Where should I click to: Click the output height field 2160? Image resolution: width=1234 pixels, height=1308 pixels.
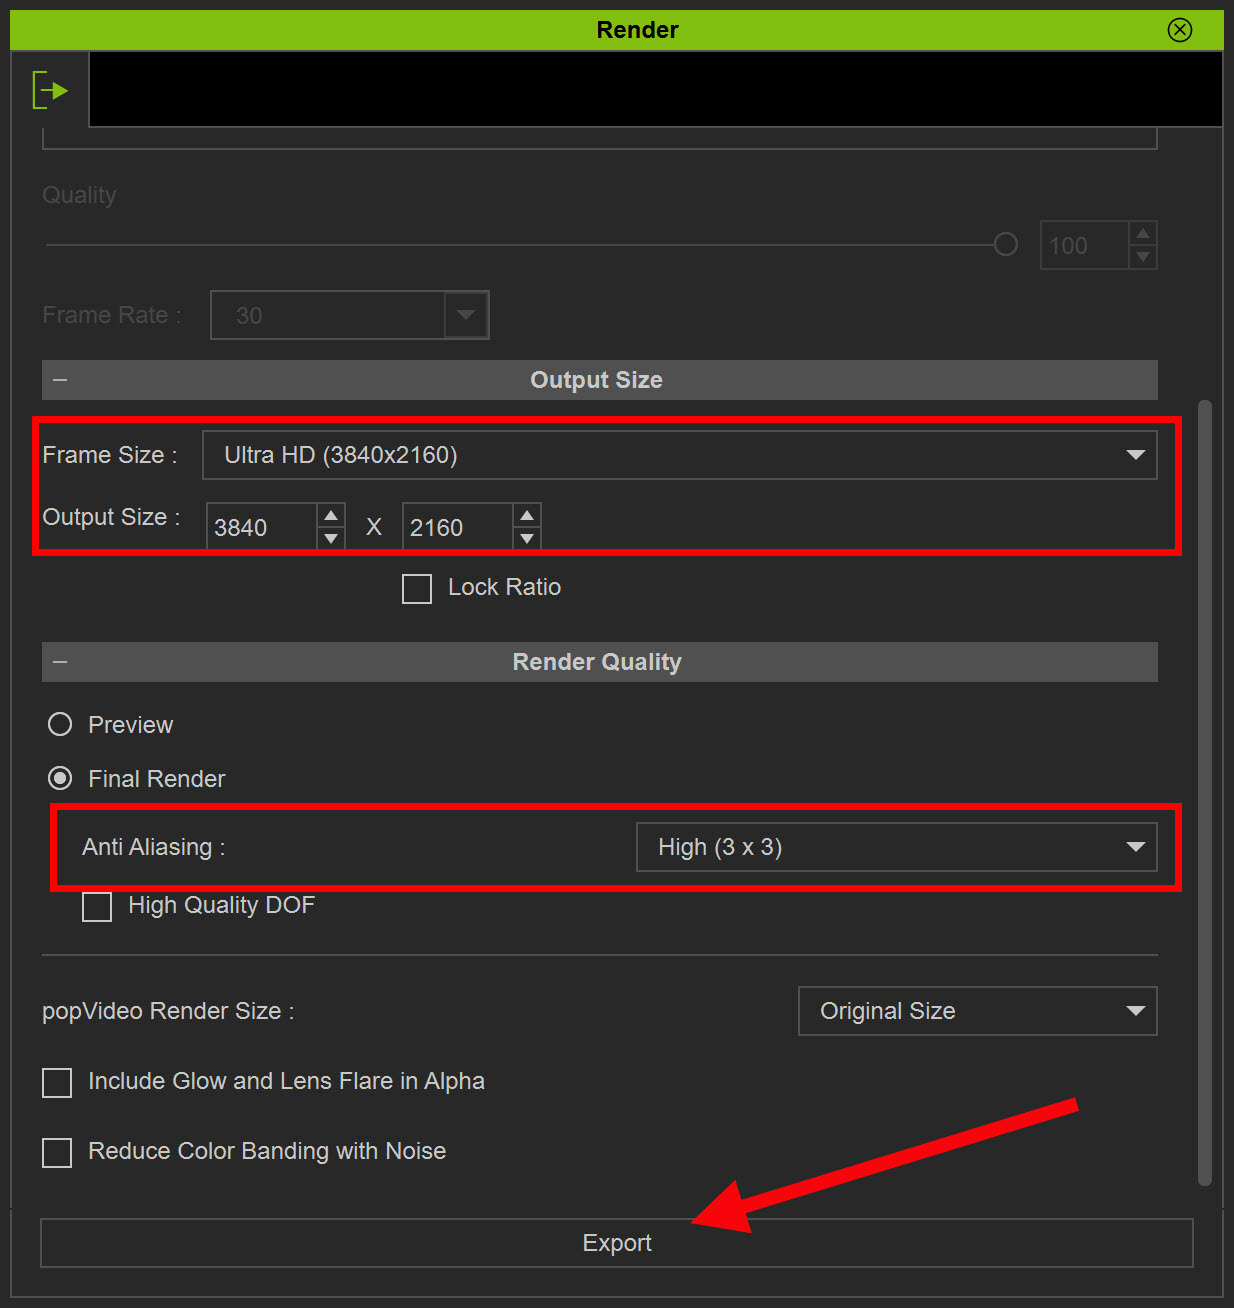tap(458, 527)
